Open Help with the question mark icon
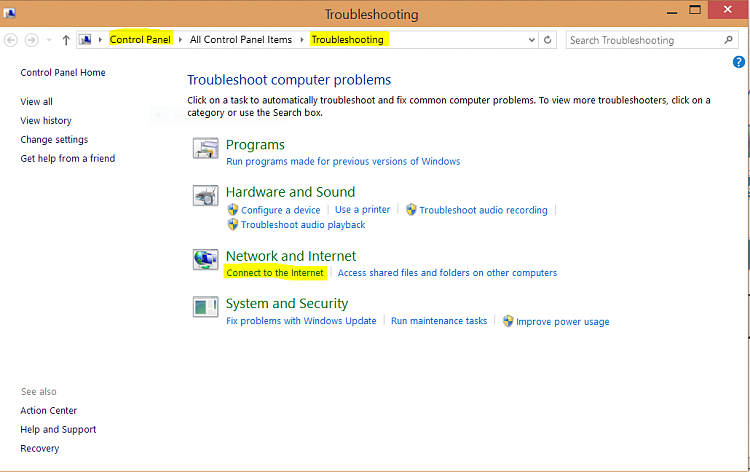 pos(739,62)
